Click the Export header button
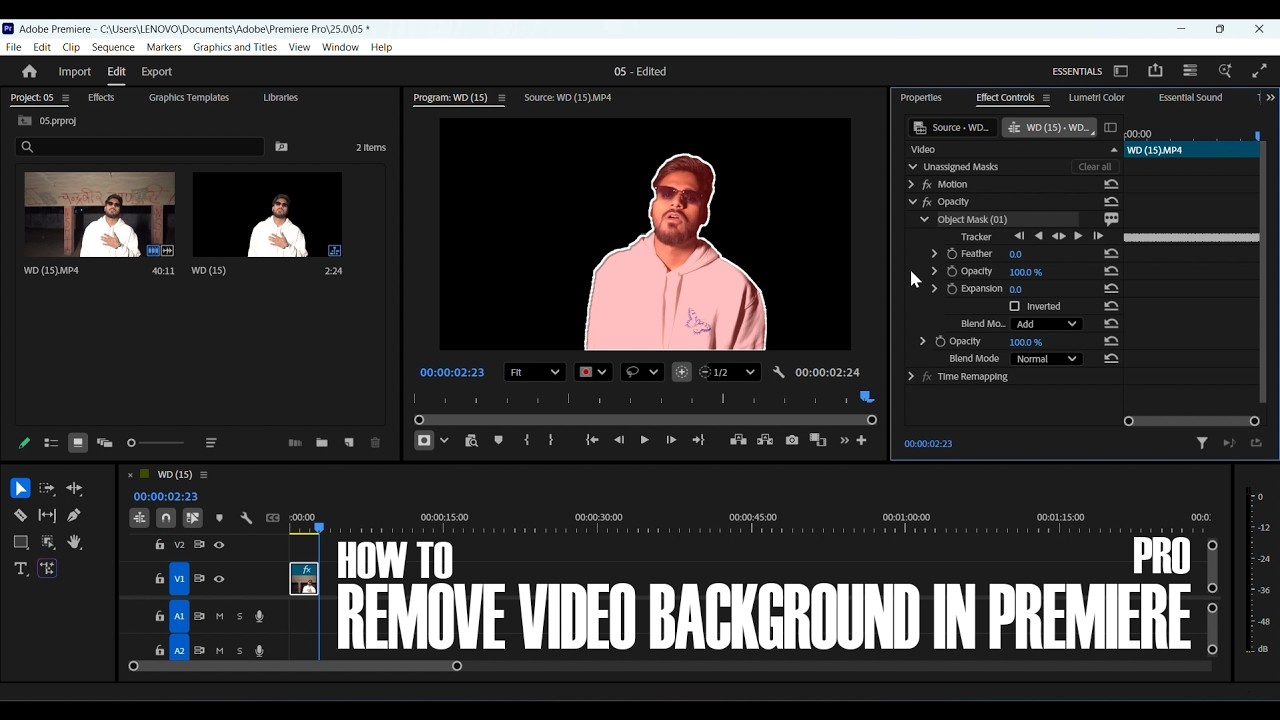1280x720 pixels. point(156,72)
